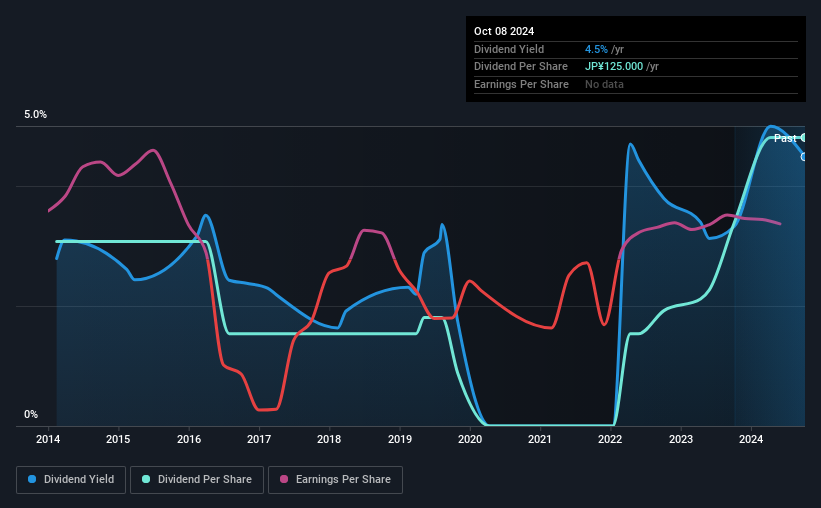821x508 pixels.
Task: Select the 2021 x-axis label
Action: (x=539, y=439)
